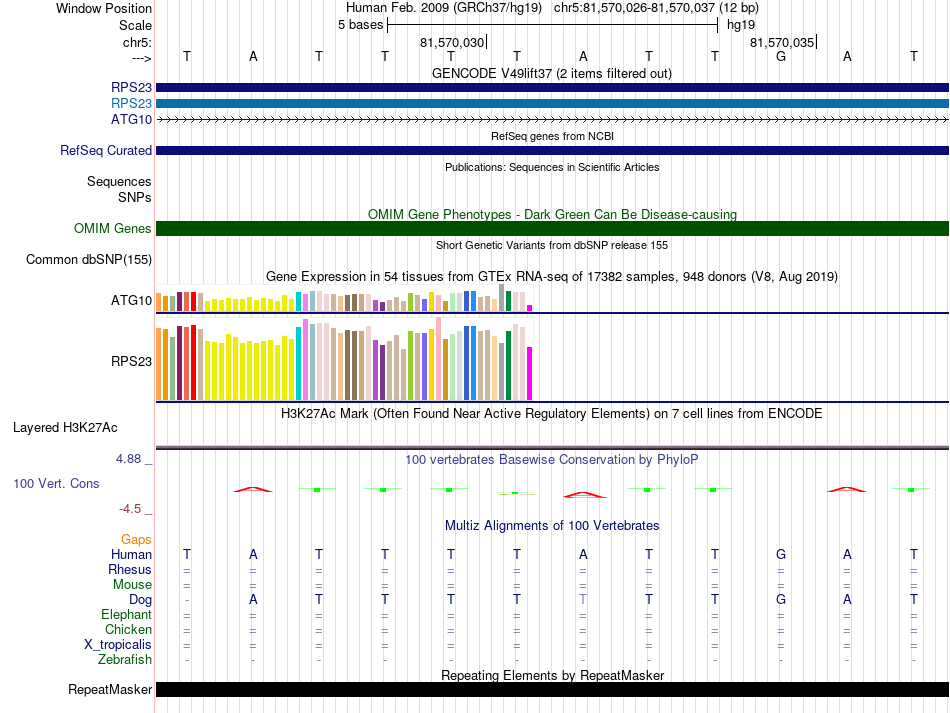Select the black RepeatMasker bar
Screen dimensions: 950x713
pos(552,689)
